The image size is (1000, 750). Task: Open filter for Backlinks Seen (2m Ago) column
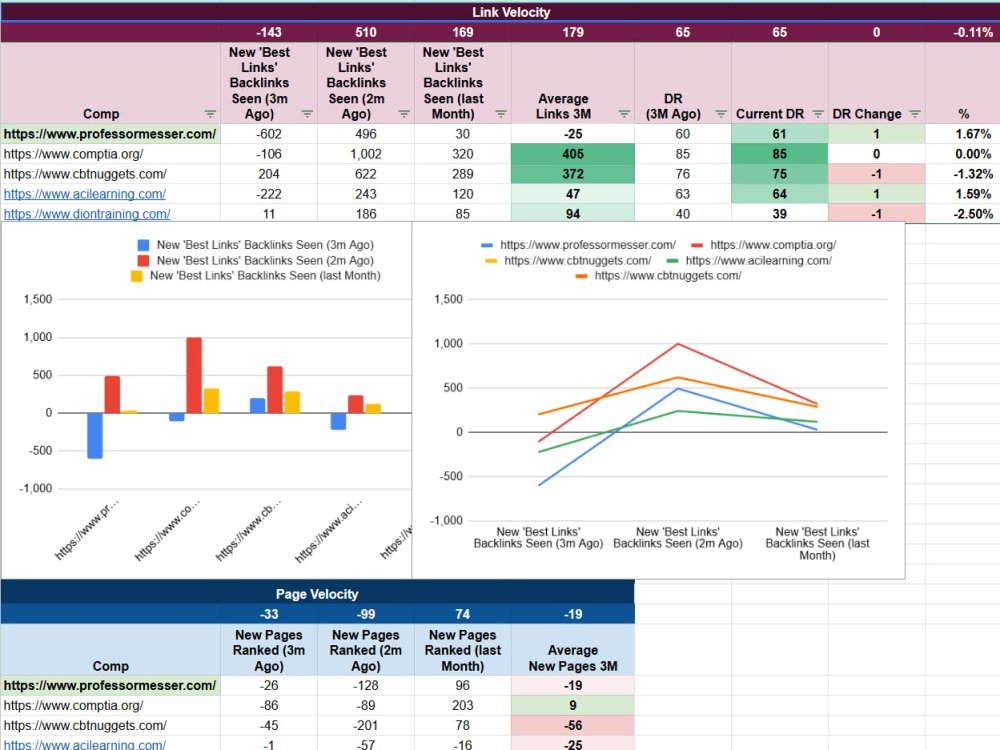coord(404,114)
